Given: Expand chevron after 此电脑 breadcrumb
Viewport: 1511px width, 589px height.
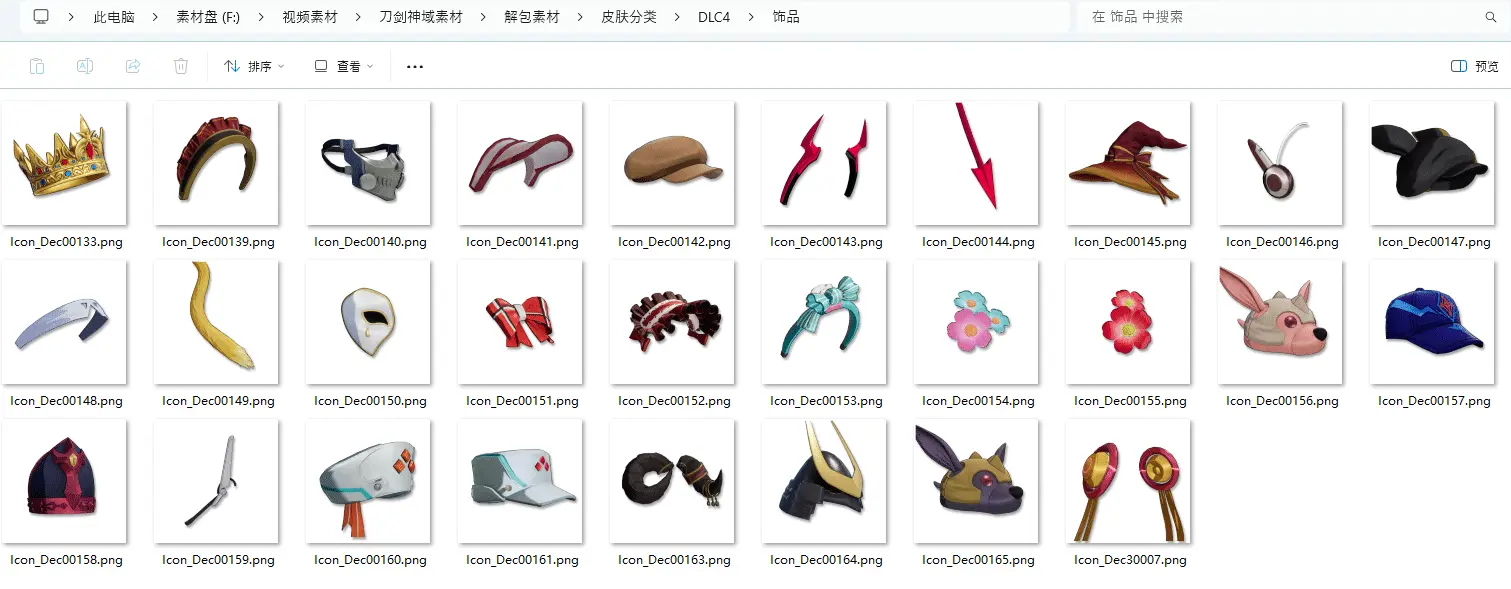Looking at the screenshot, I should (155, 17).
